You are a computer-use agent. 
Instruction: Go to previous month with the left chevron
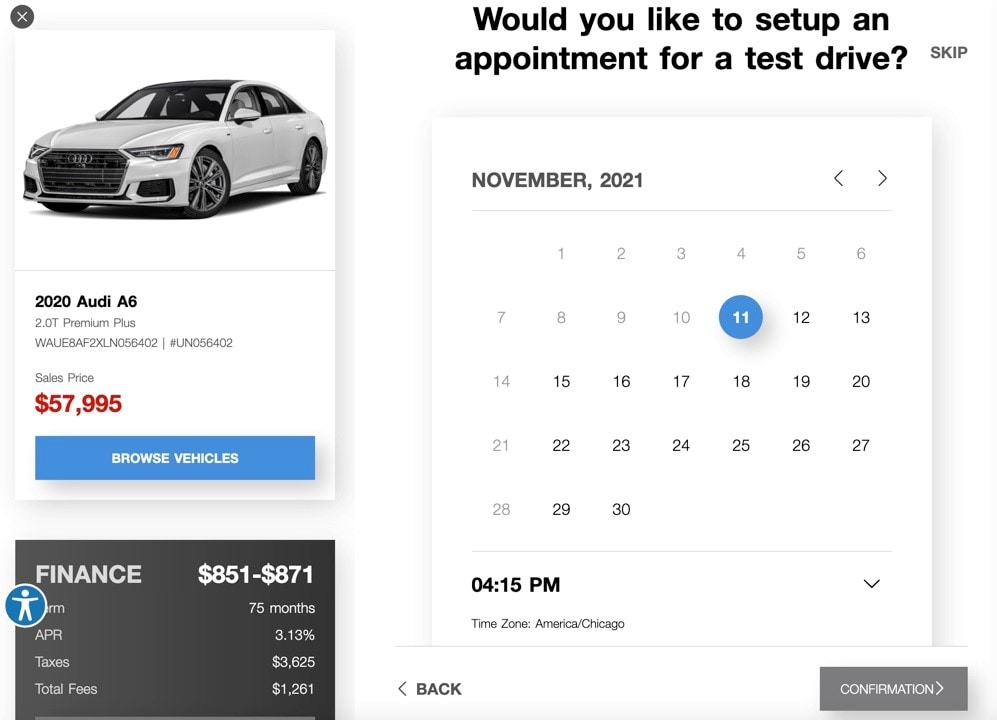(x=839, y=178)
